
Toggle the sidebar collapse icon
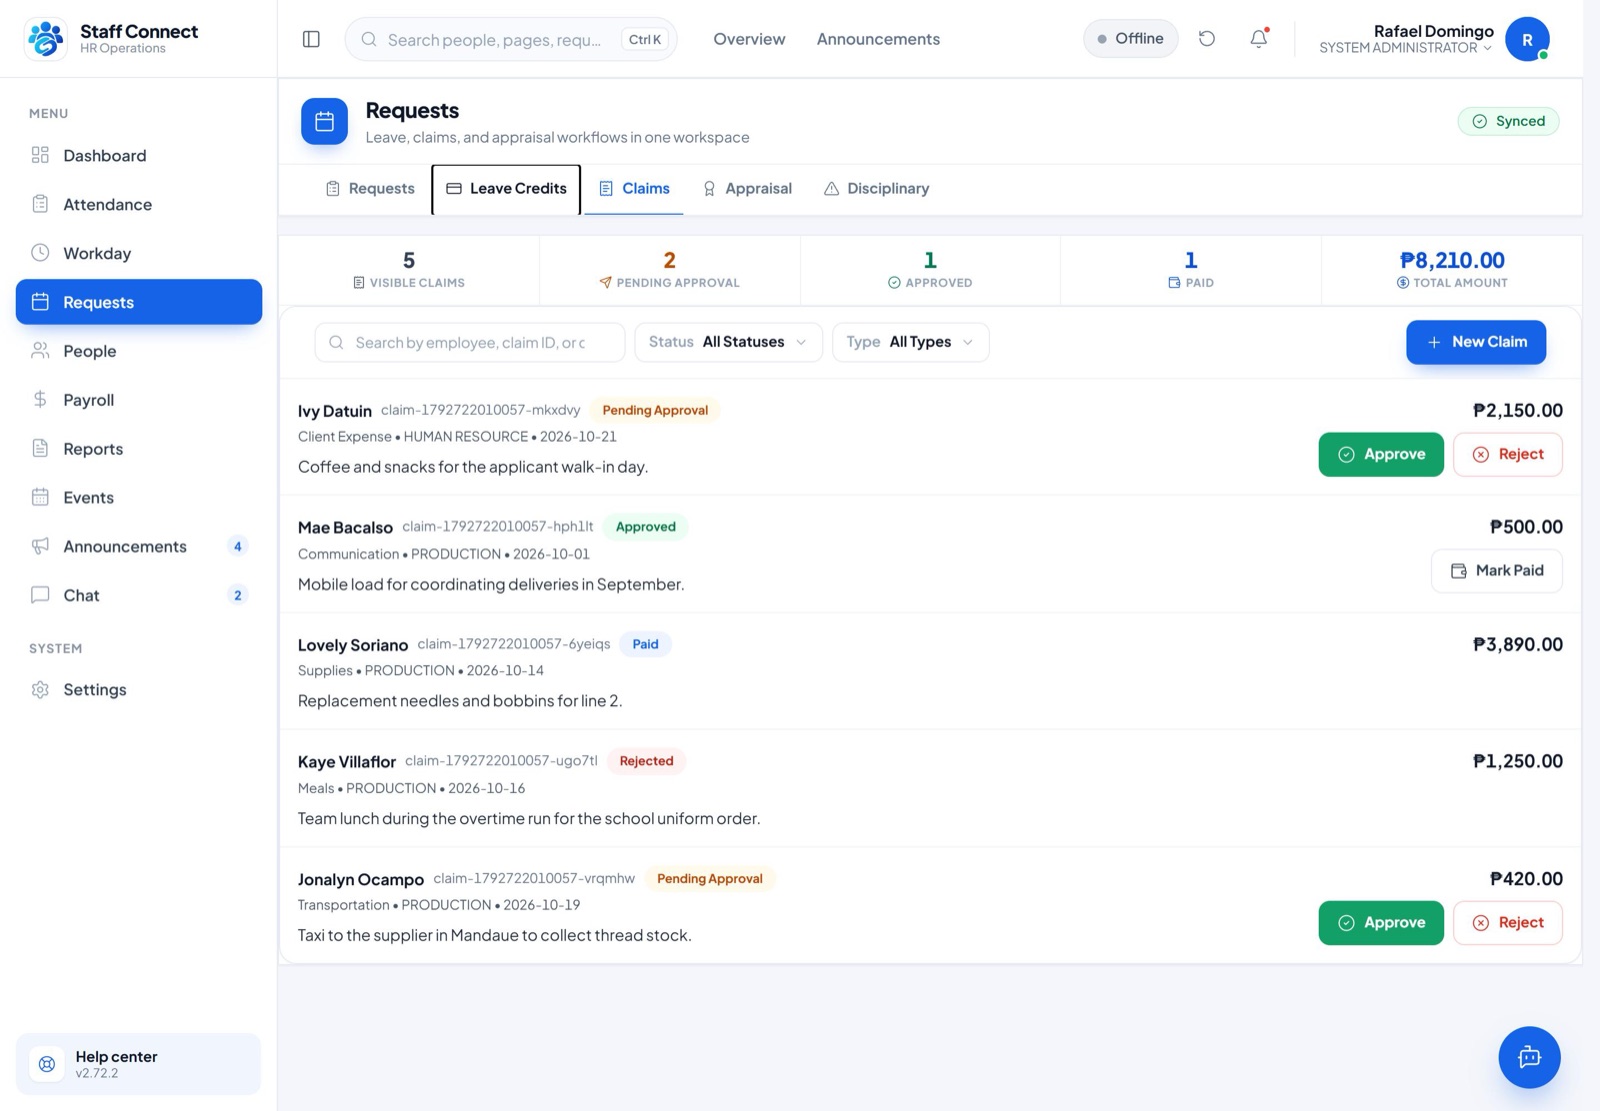(x=311, y=39)
